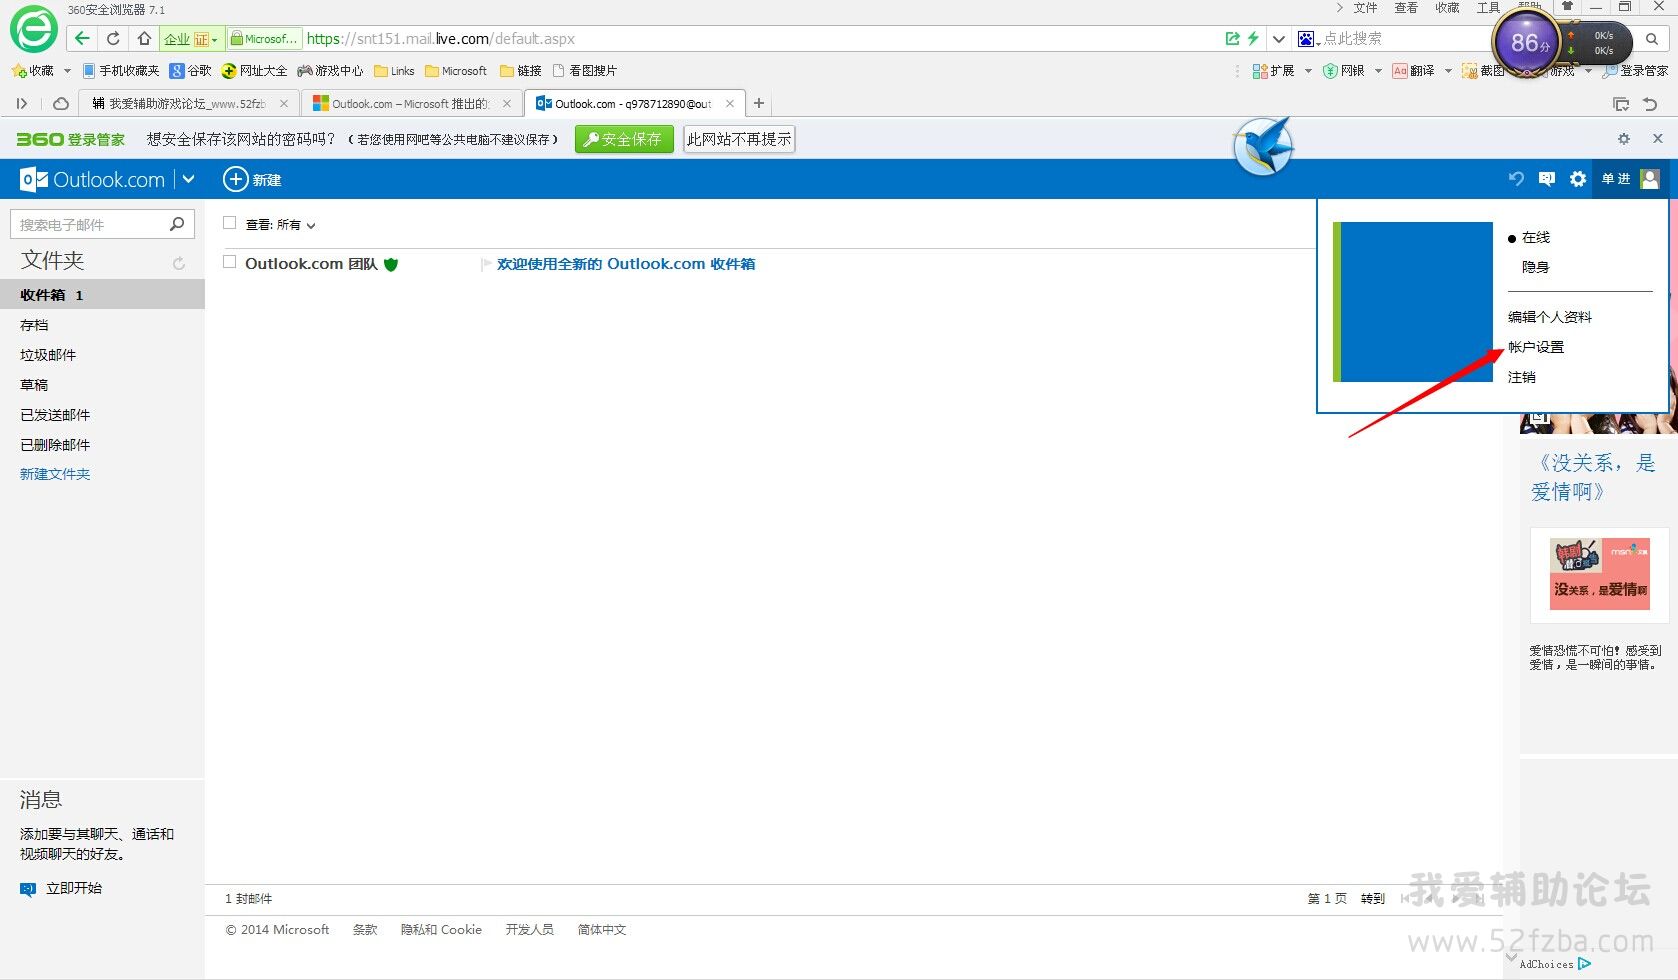This screenshot has width=1678, height=980.
Task: Open the 收件箱 folder
Action: pos(102,295)
